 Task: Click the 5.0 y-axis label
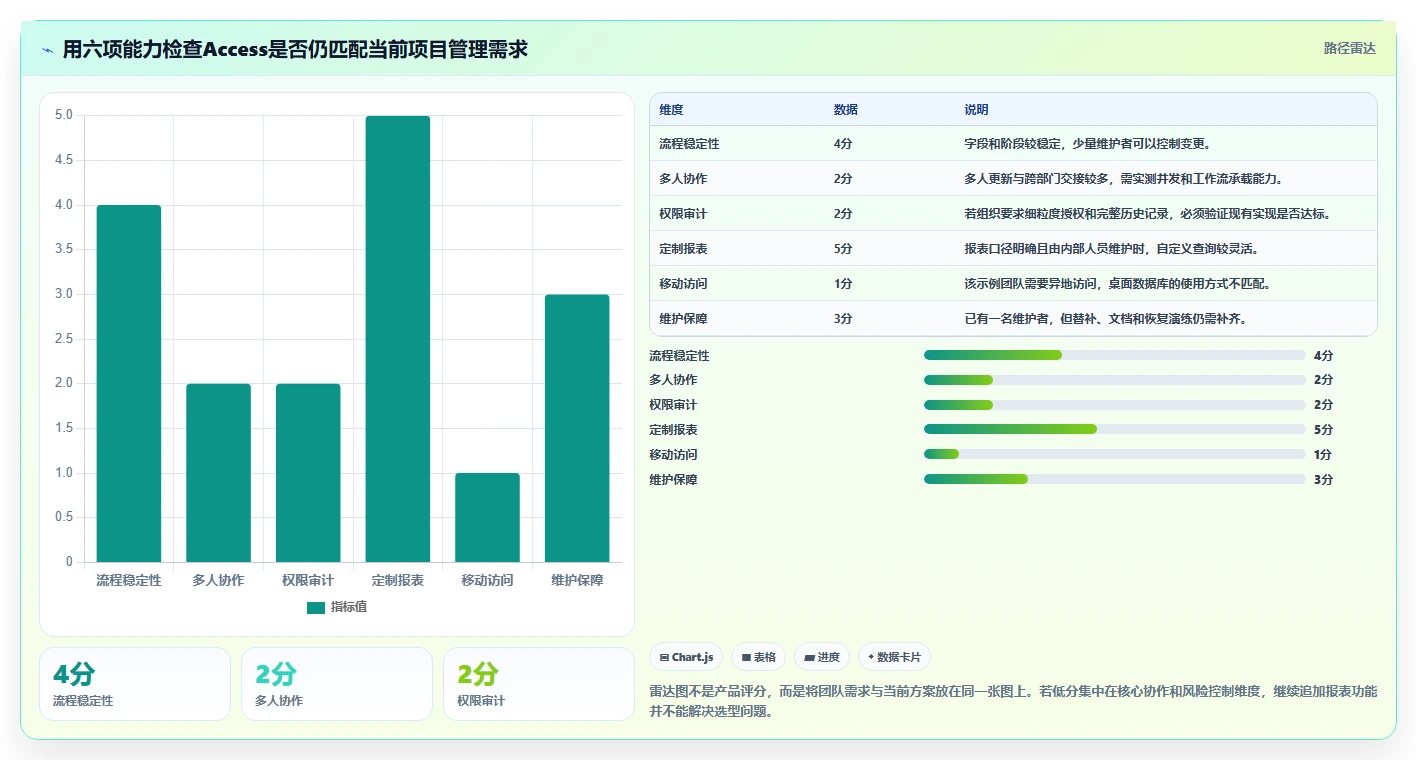(64, 115)
